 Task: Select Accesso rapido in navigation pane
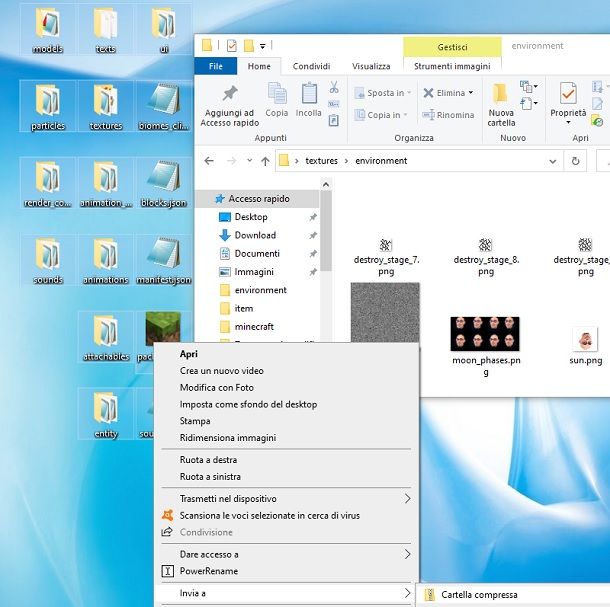point(258,198)
